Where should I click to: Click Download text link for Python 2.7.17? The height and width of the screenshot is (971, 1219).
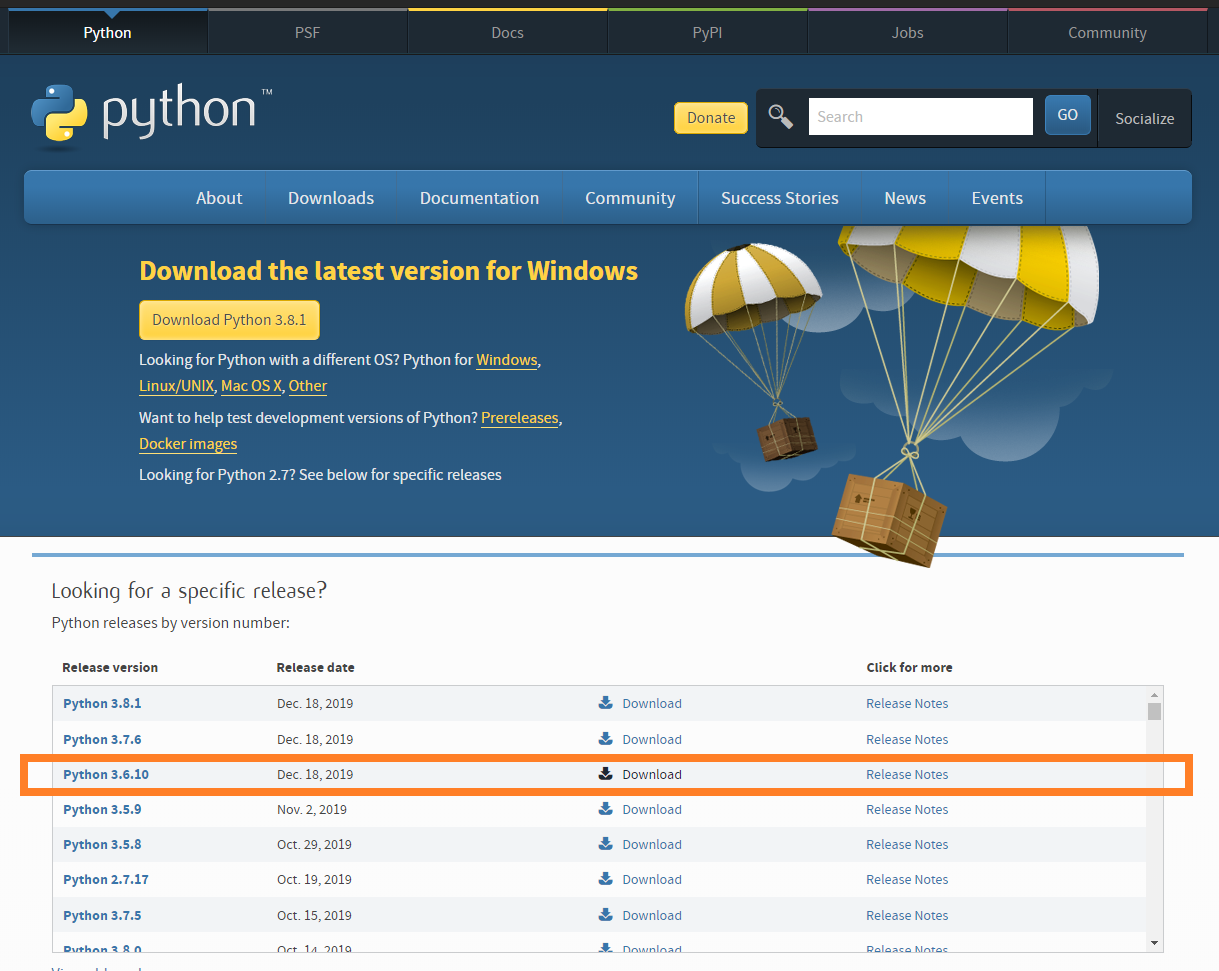[652, 879]
